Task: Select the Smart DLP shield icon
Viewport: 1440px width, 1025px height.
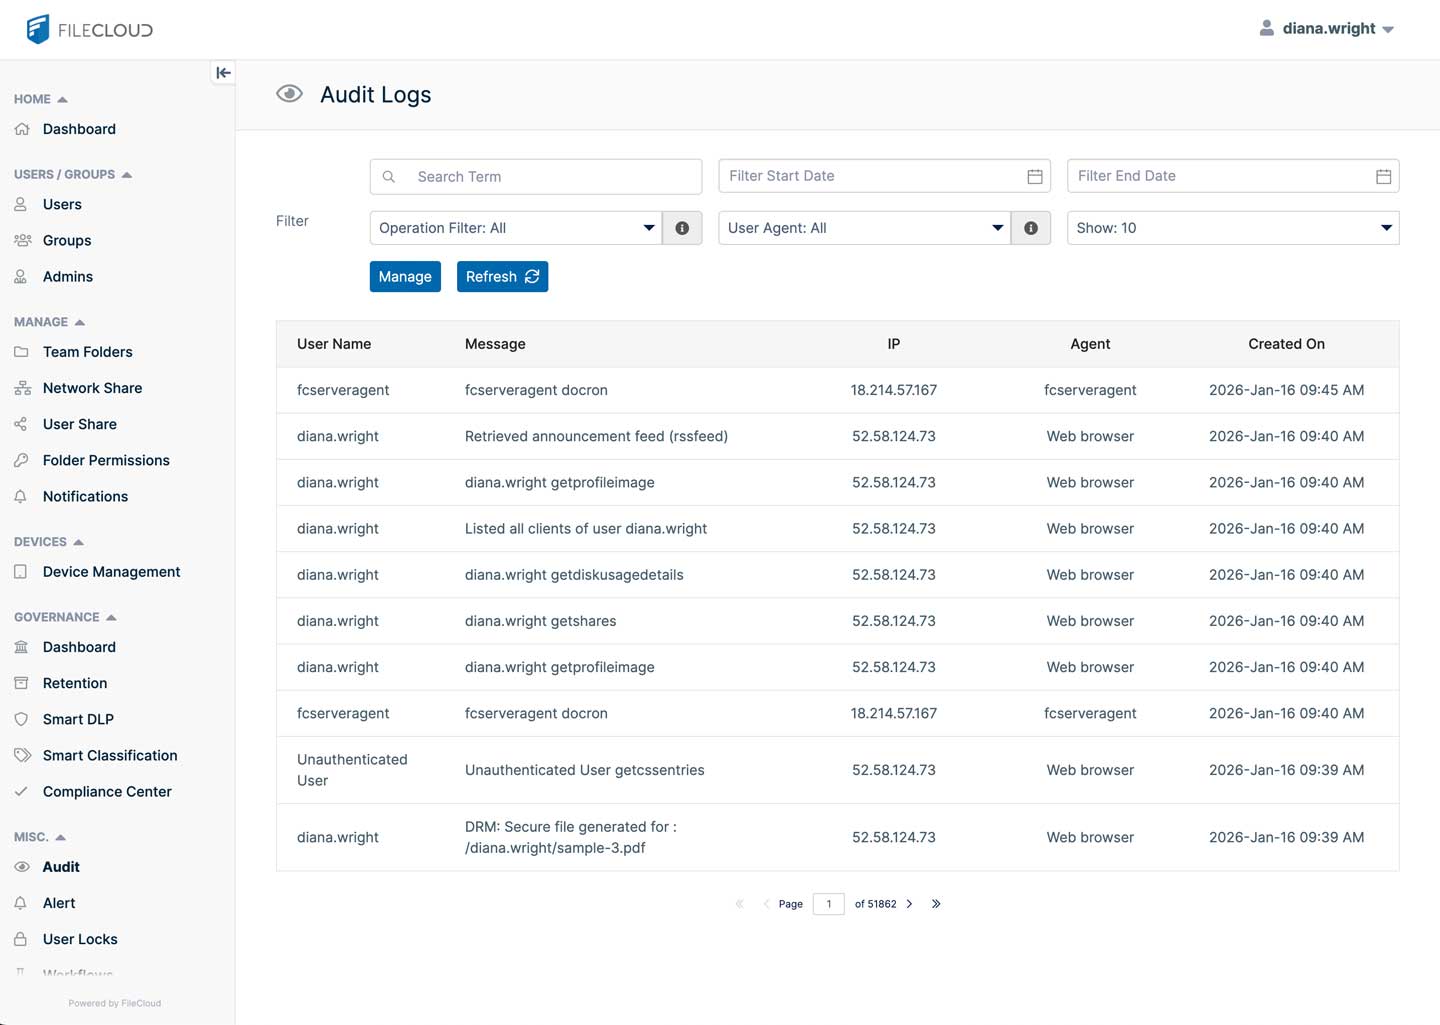Action: pos(21,719)
